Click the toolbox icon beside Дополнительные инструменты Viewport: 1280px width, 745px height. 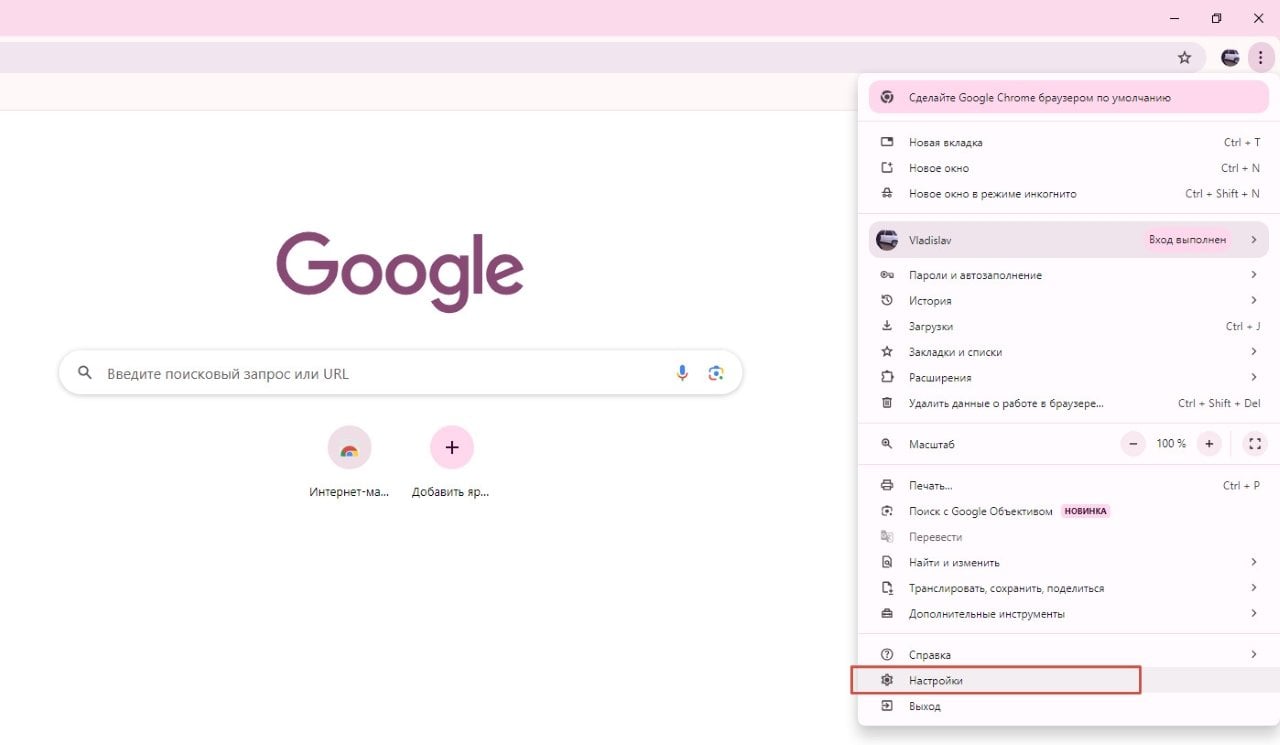pos(886,613)
